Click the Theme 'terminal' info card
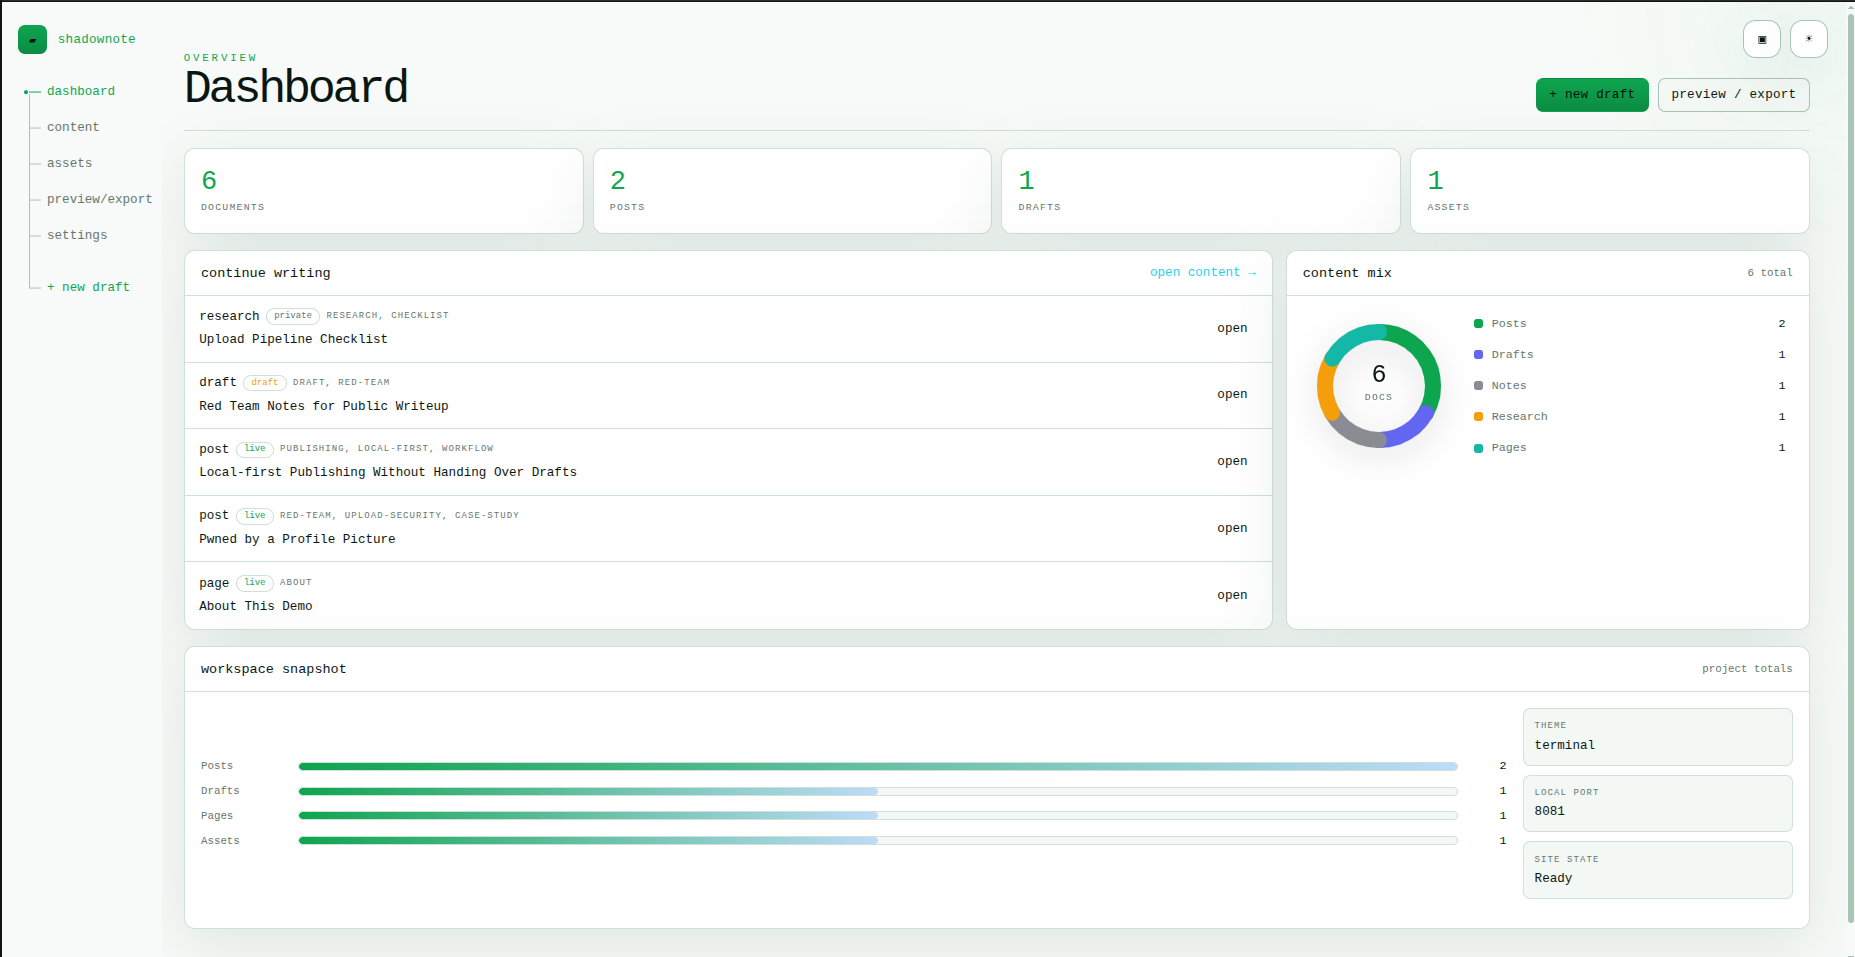The image size is (1855, 957). point(1657,737)
